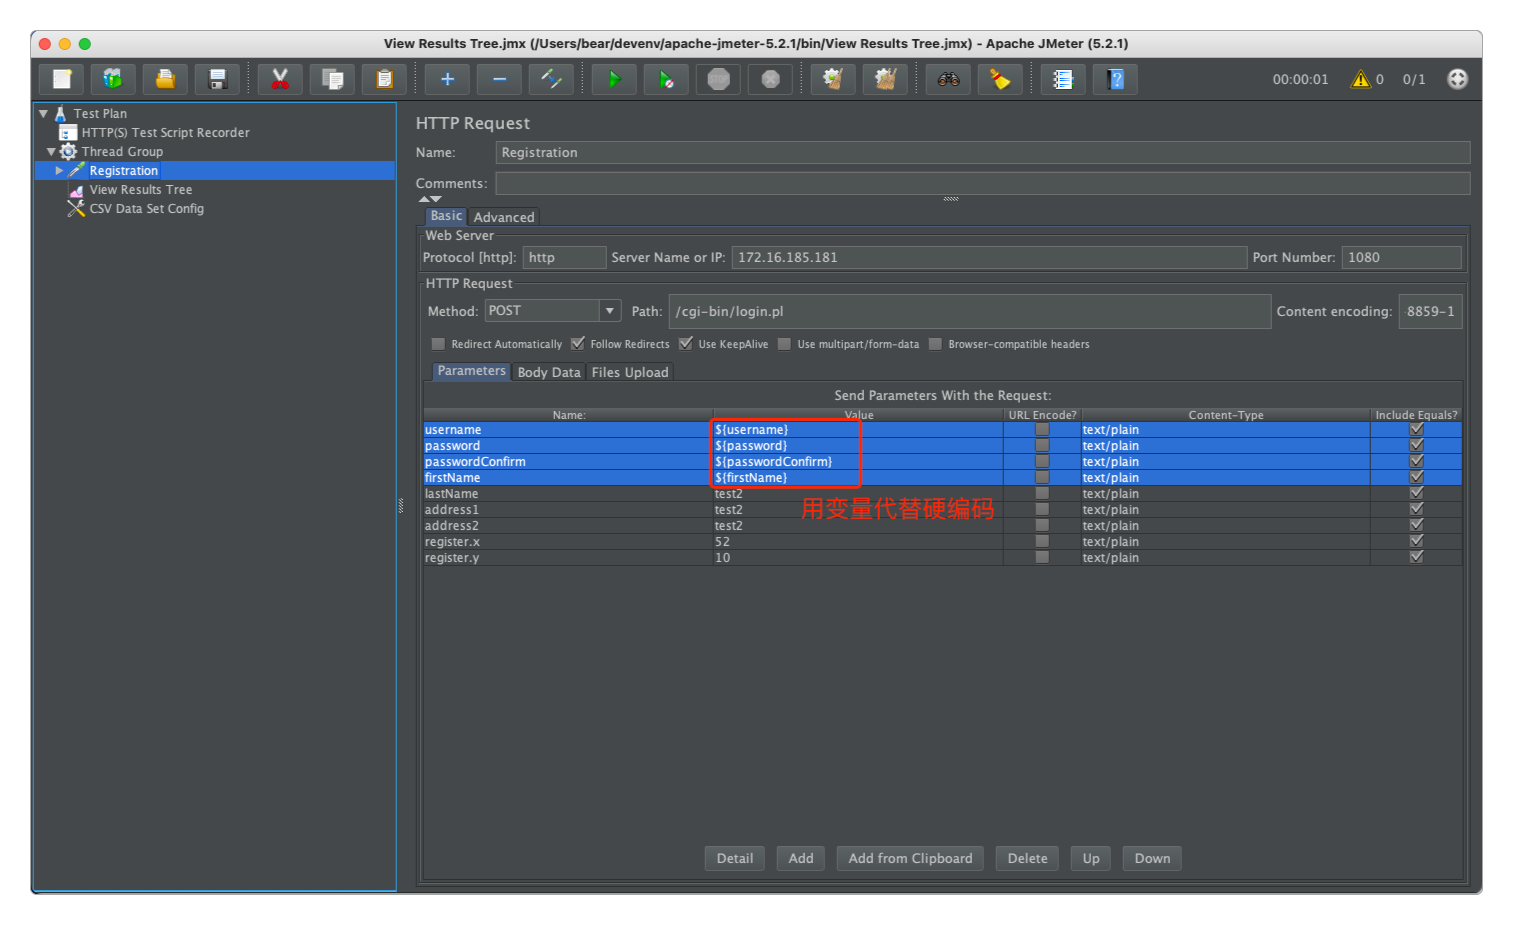Select the Test Plan node
This screenshot has width=1513, height=925.
tap(100, 113)
